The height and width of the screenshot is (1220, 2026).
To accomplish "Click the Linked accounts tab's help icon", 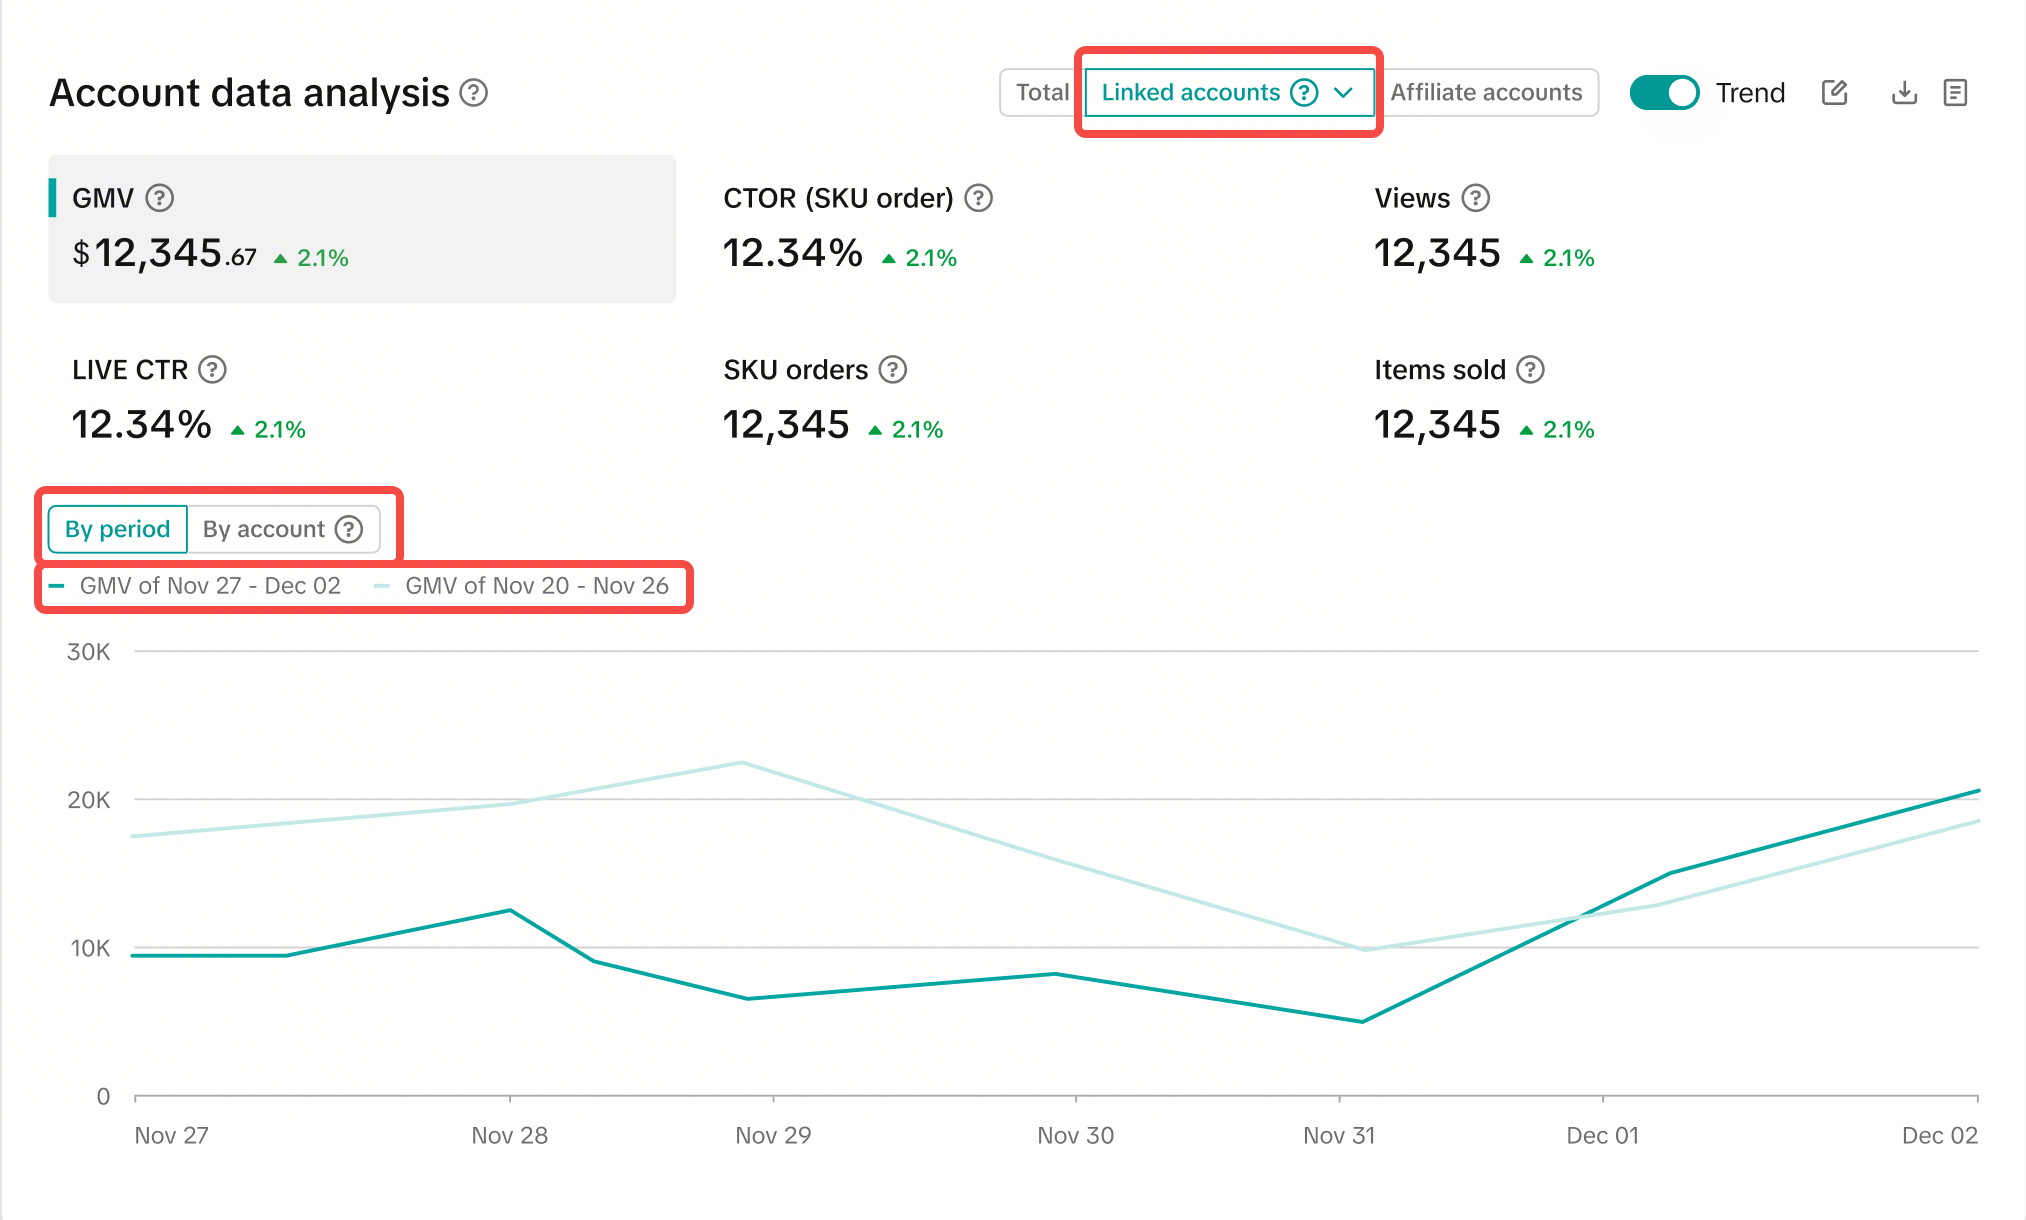I will click(1304, 93).
